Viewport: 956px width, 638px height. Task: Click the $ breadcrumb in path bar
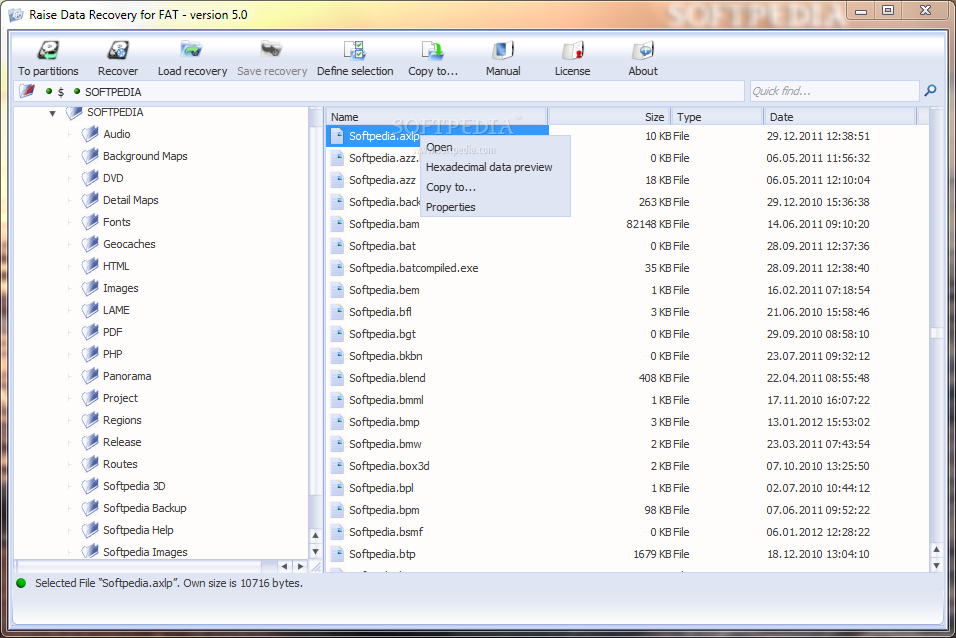click(x=60, y=91)
